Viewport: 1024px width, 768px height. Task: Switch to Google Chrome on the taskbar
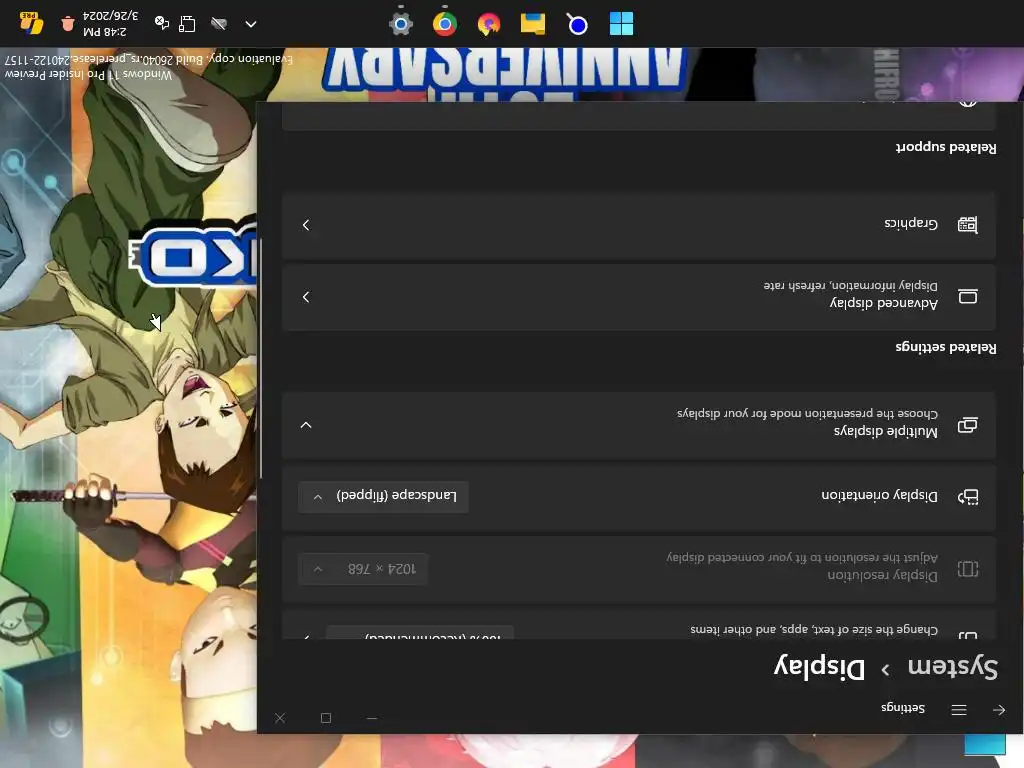(445, 24)
